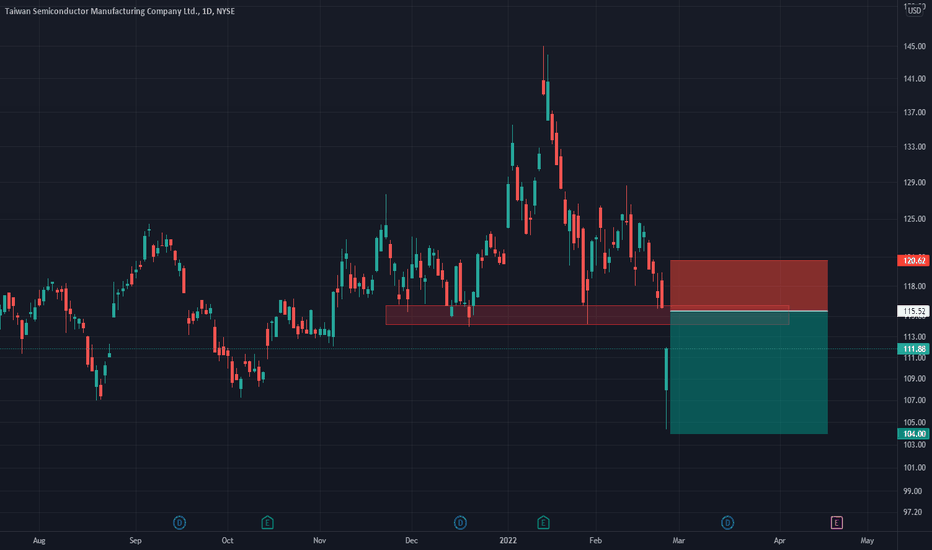Select the white 115.52 entry price label

coord(914,311)
